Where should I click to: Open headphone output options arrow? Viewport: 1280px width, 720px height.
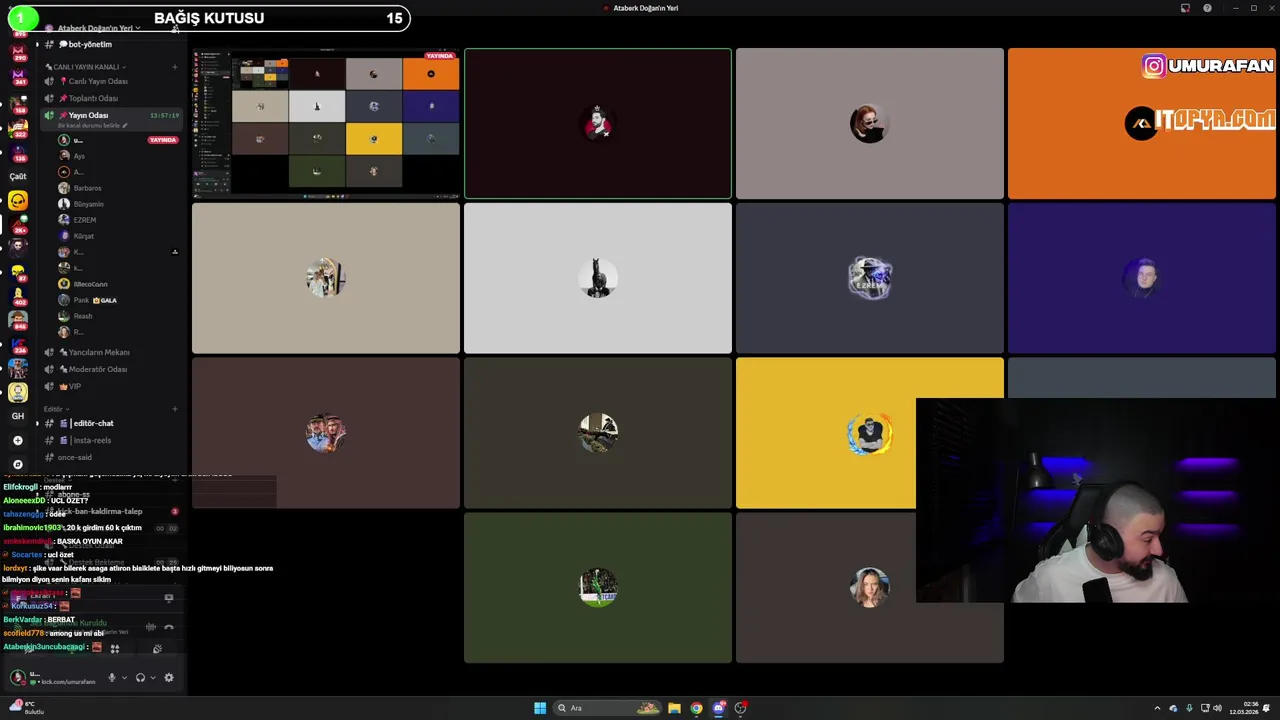click(x=152, y=678)
